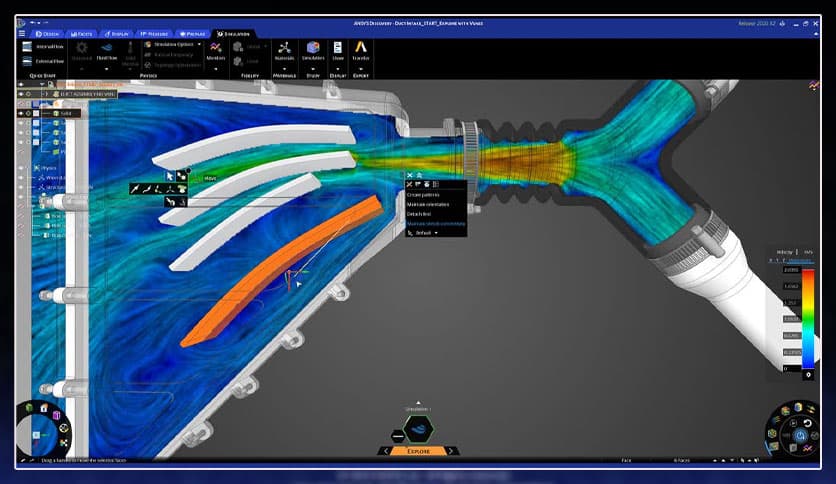Click the rightmost icon in HUD toolbar row
The image size is (836, 484).
[x=182, y=189]
